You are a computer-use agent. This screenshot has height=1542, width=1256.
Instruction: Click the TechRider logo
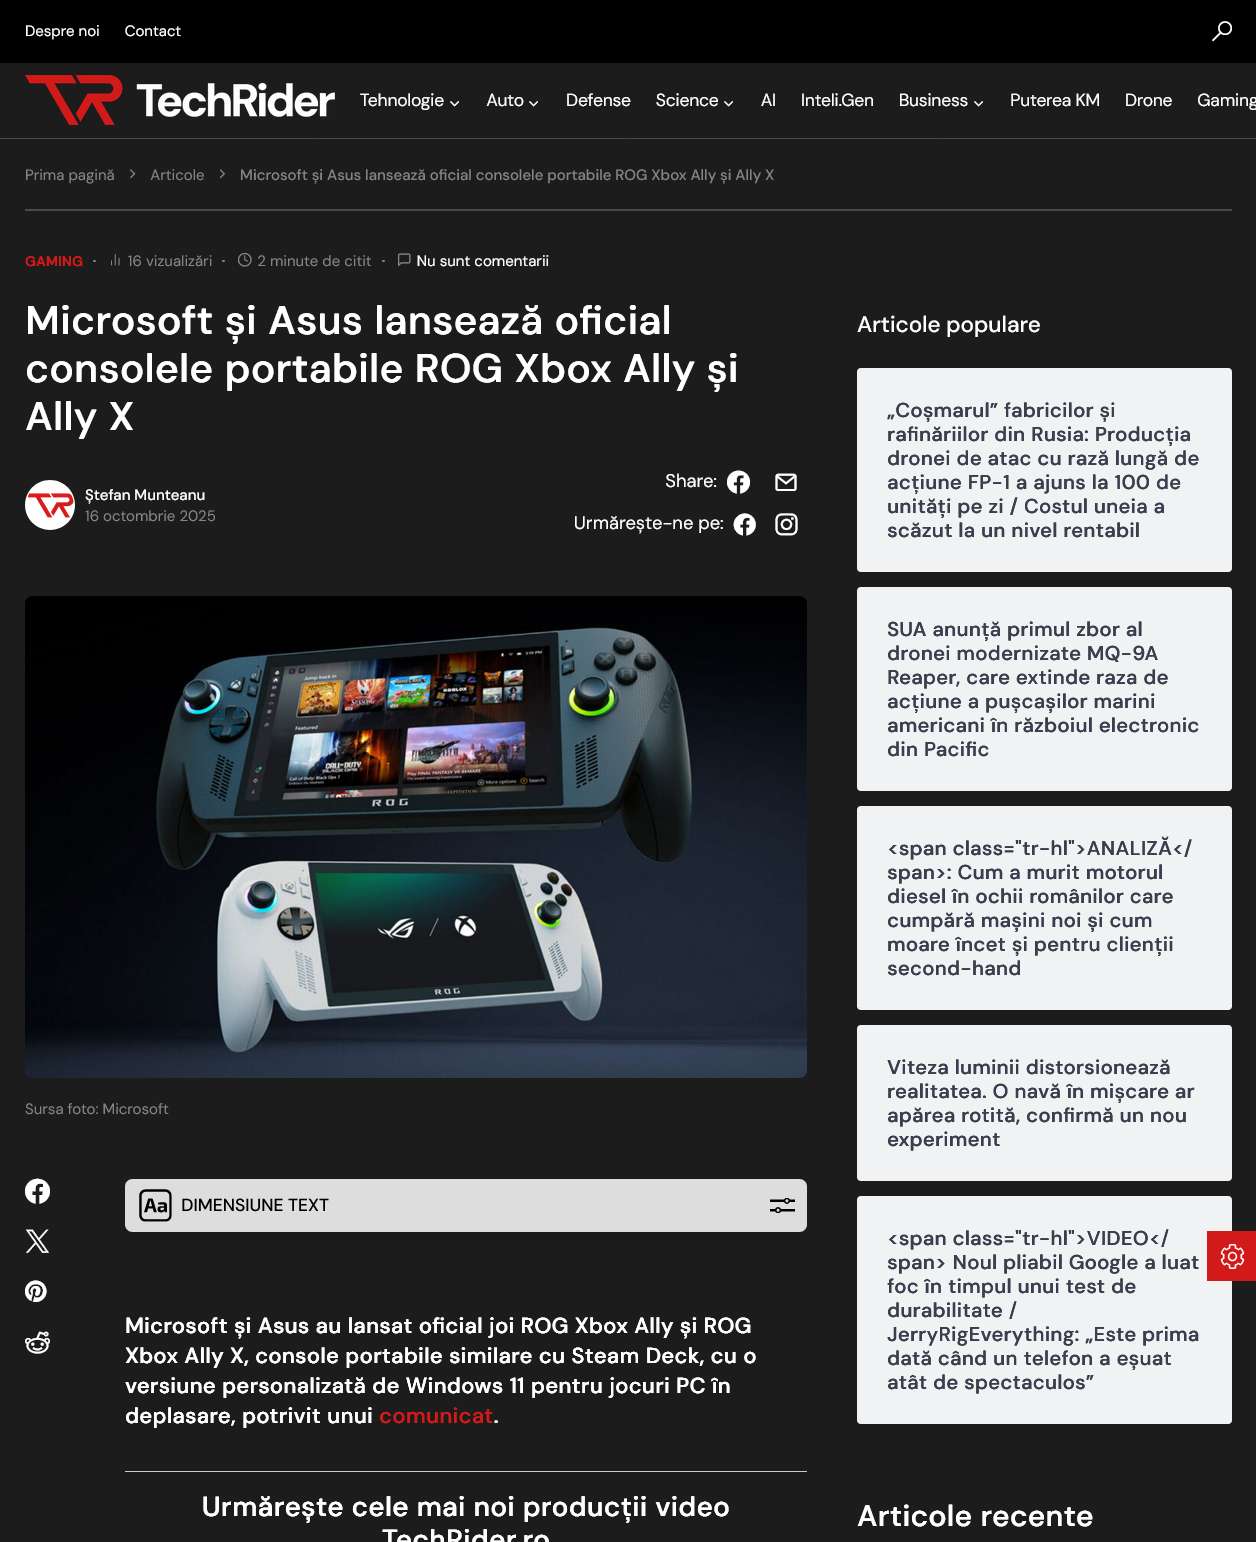[x=180, y=100]
